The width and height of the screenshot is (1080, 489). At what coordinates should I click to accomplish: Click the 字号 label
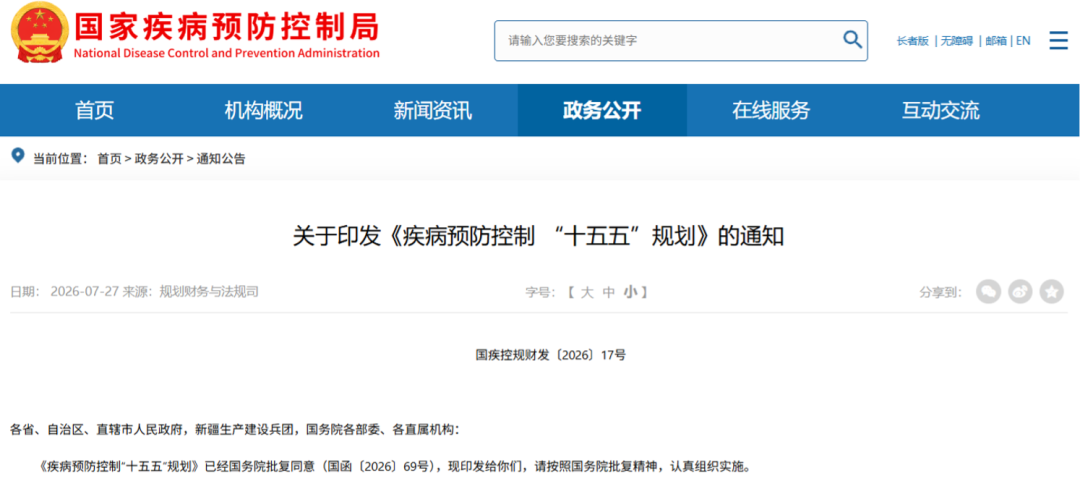point(541,292)
